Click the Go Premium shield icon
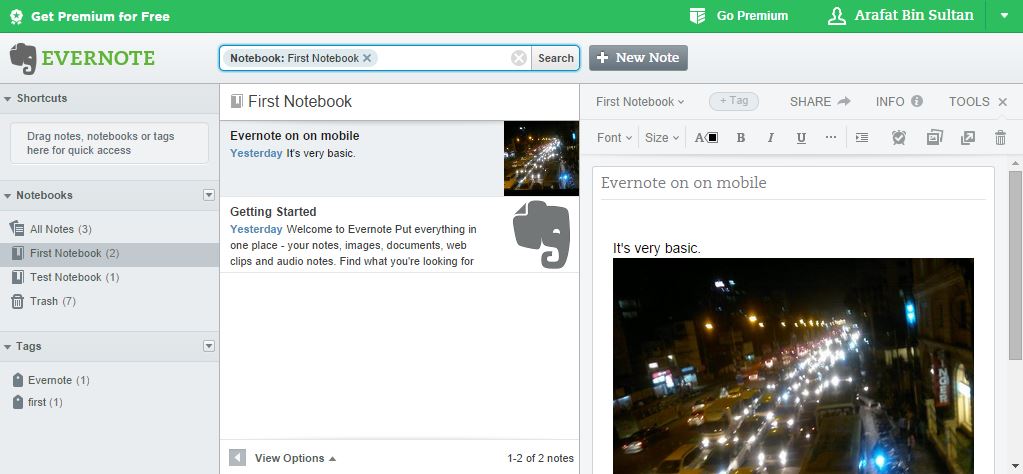1023x474 pixels. click(697, 16)
